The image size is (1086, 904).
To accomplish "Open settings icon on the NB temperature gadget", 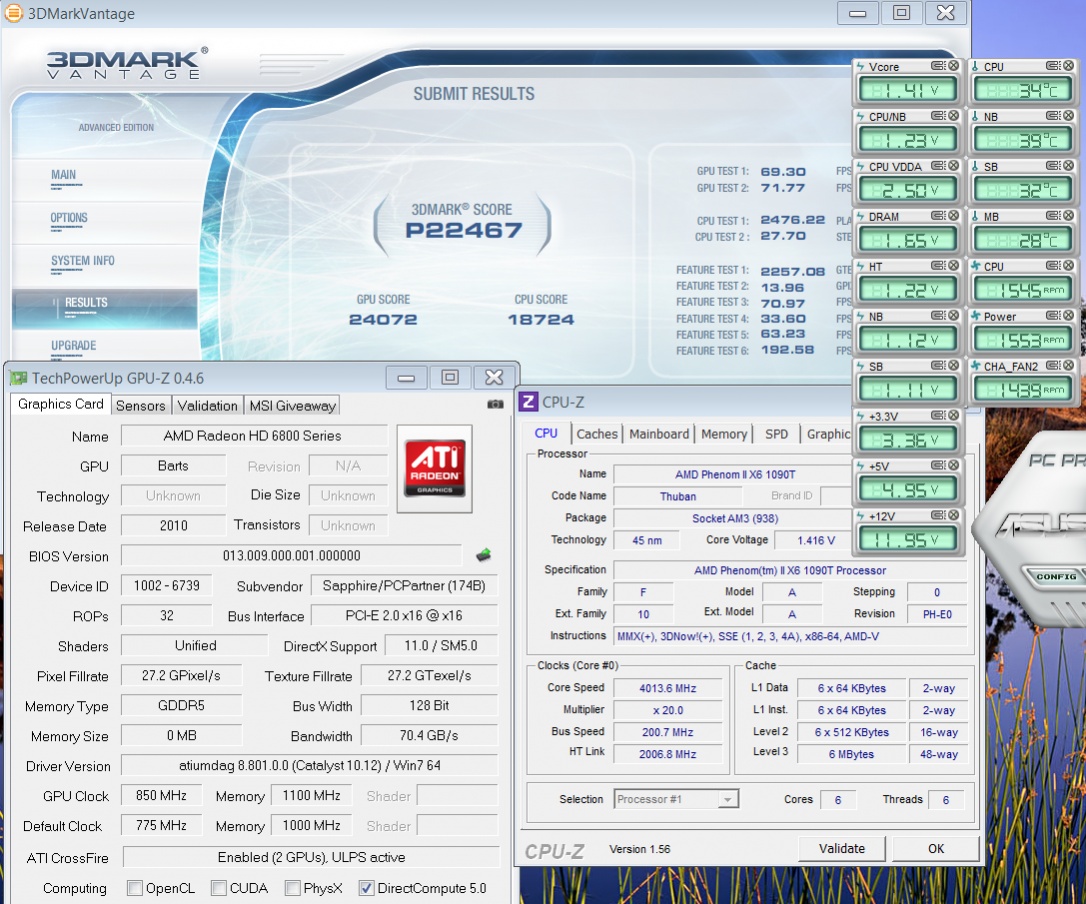I will tap(1053, 116).
